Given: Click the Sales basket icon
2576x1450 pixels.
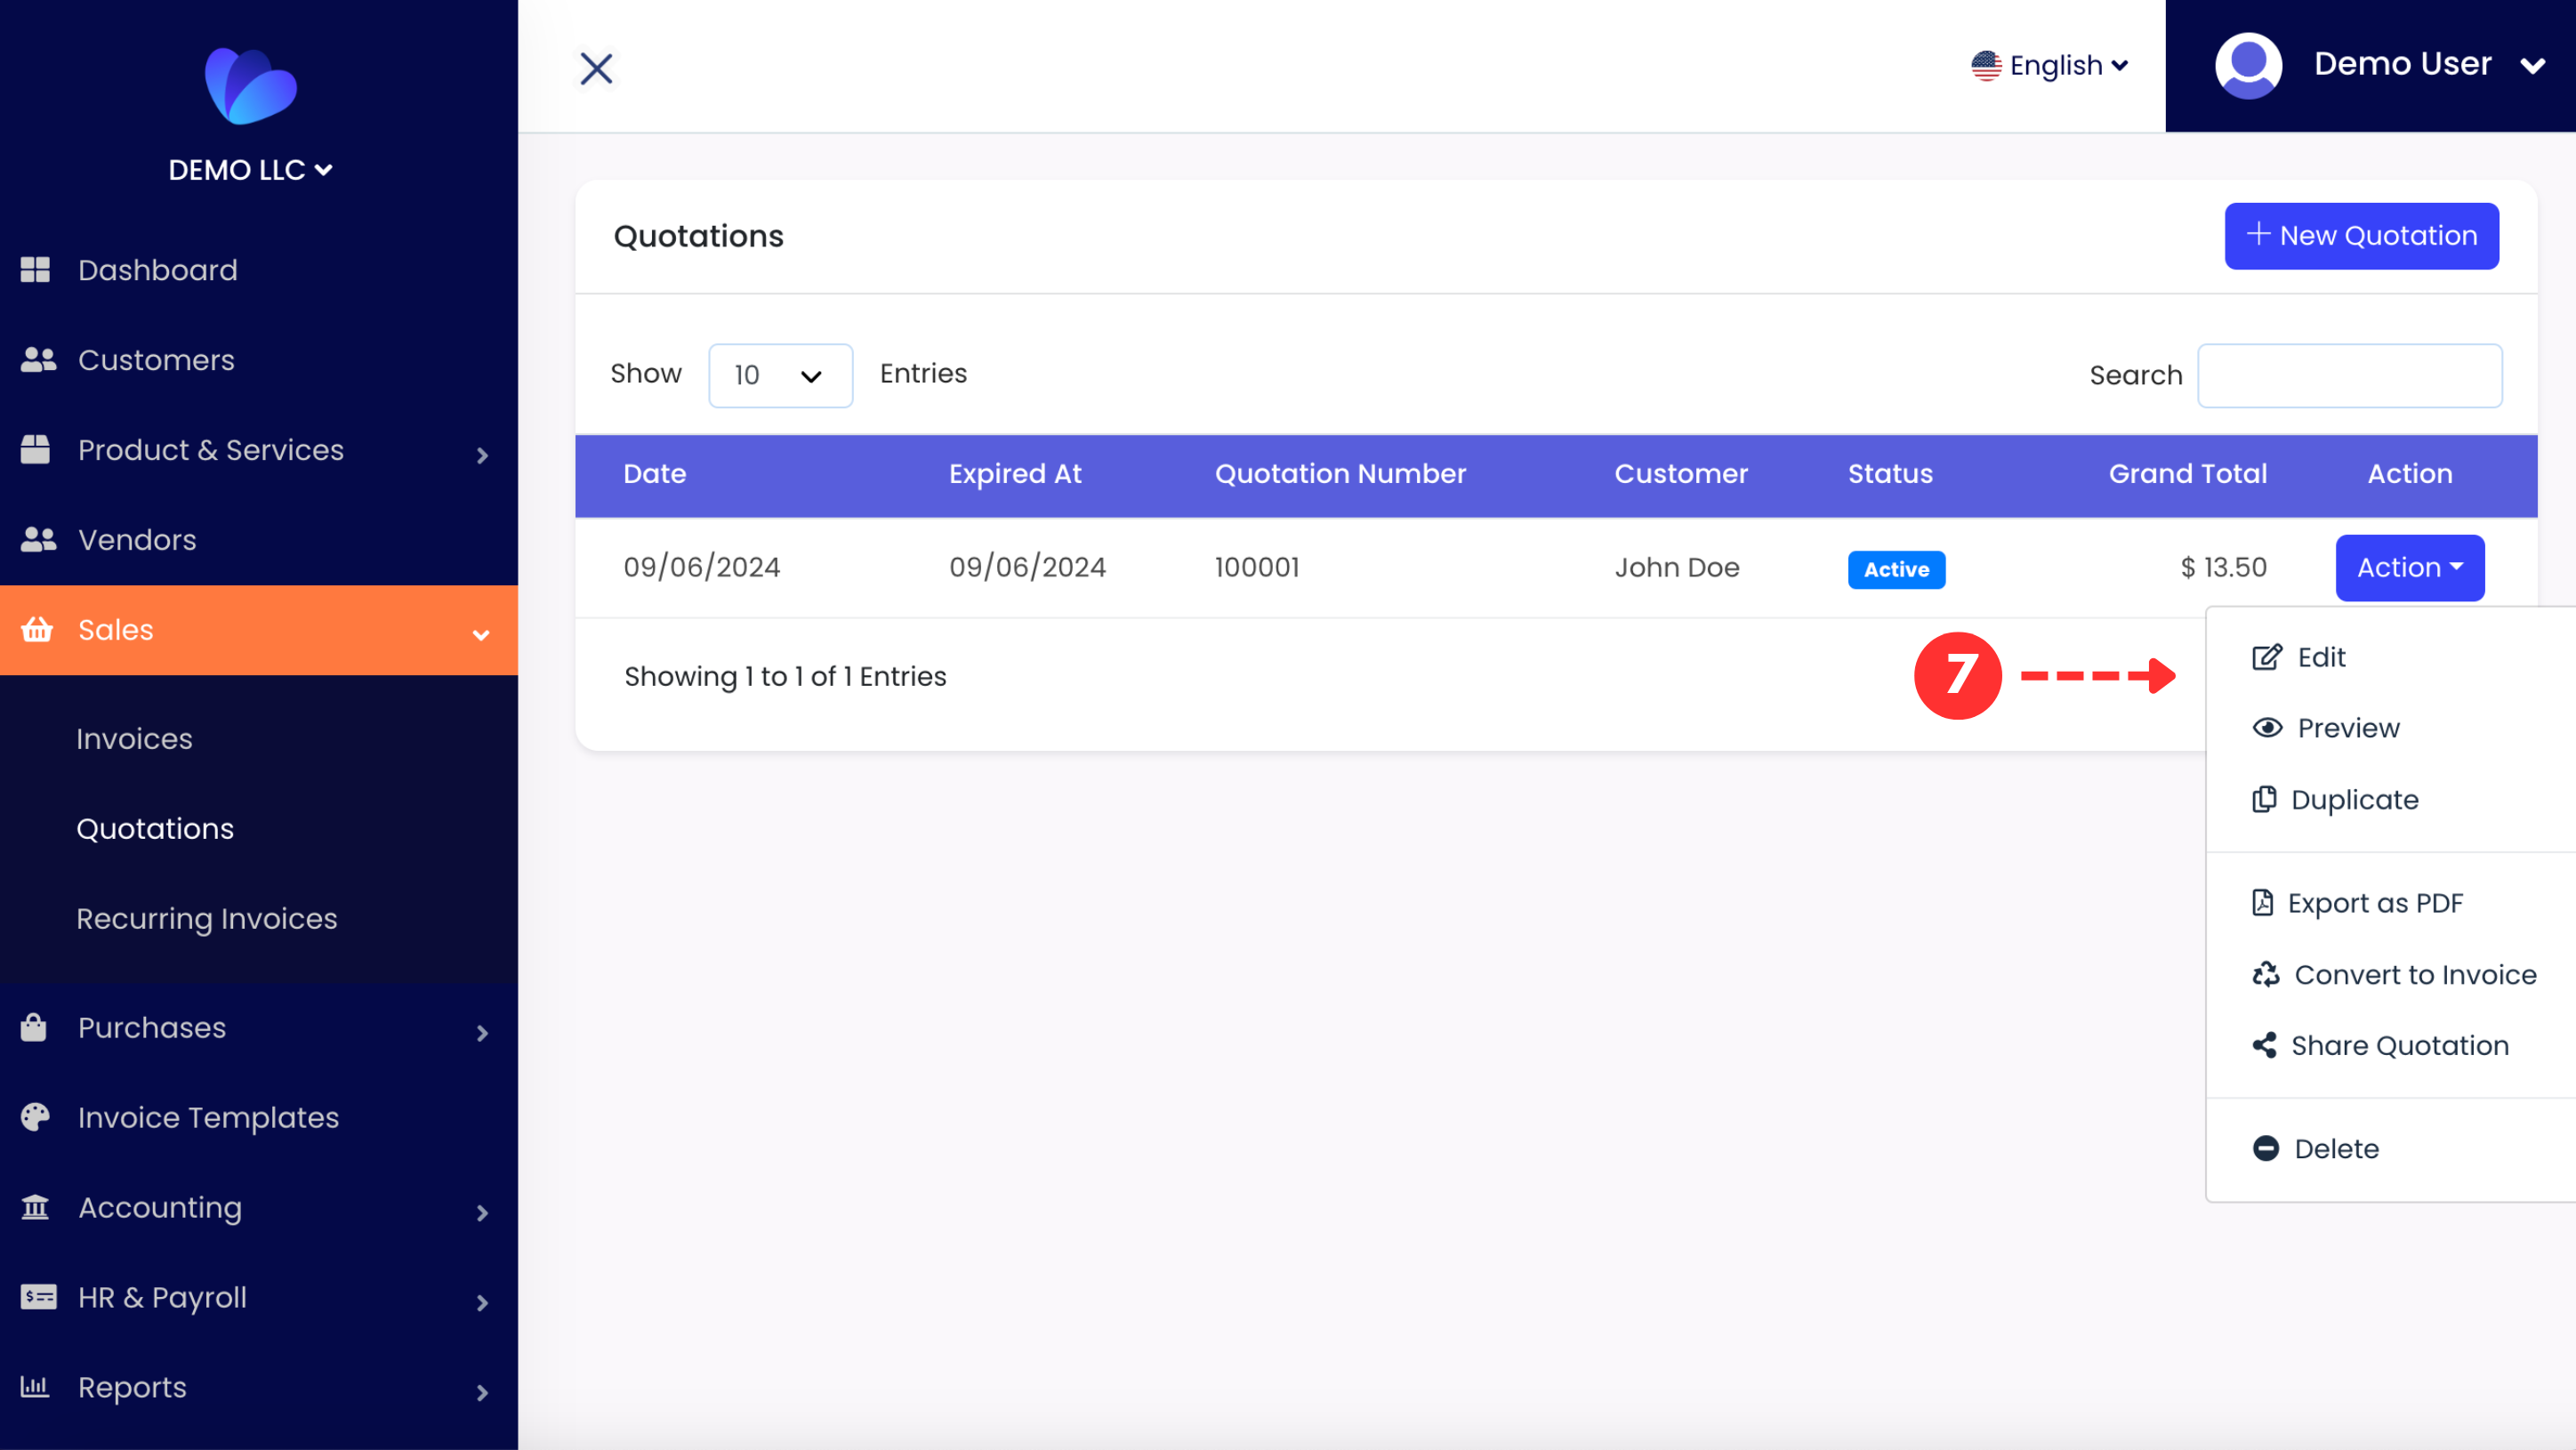Looking at the screenshot, I should 37,630.
